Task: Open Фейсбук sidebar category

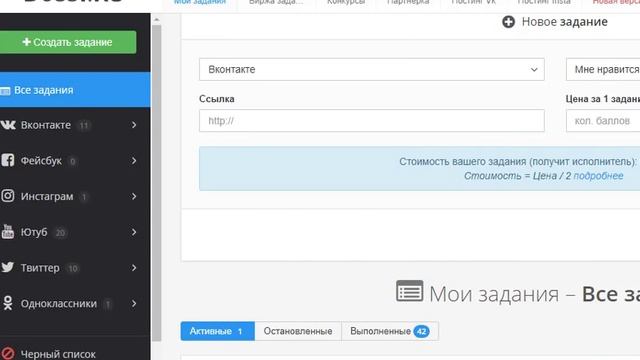Action: tap(75, 160)
